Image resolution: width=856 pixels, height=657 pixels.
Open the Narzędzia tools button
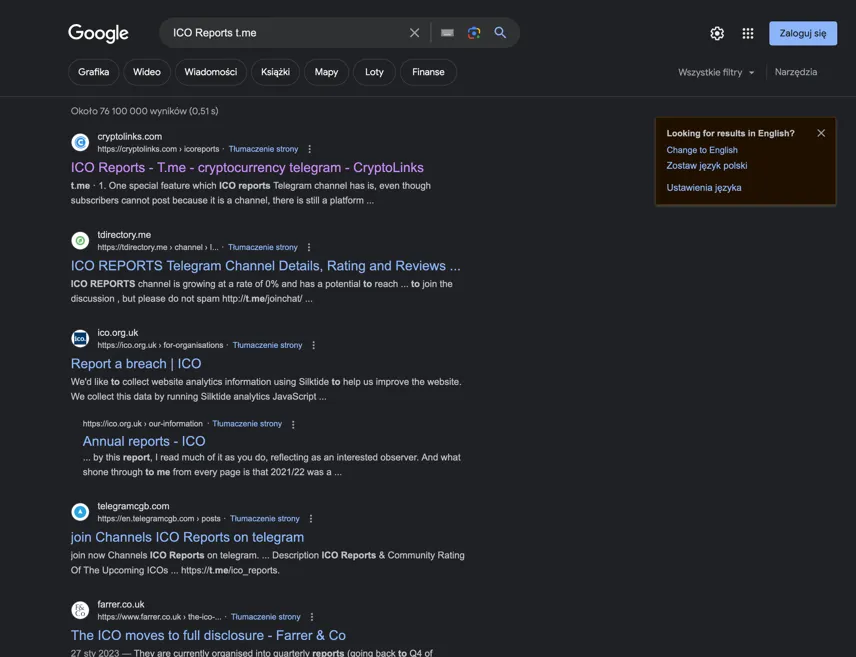[796, 72]
